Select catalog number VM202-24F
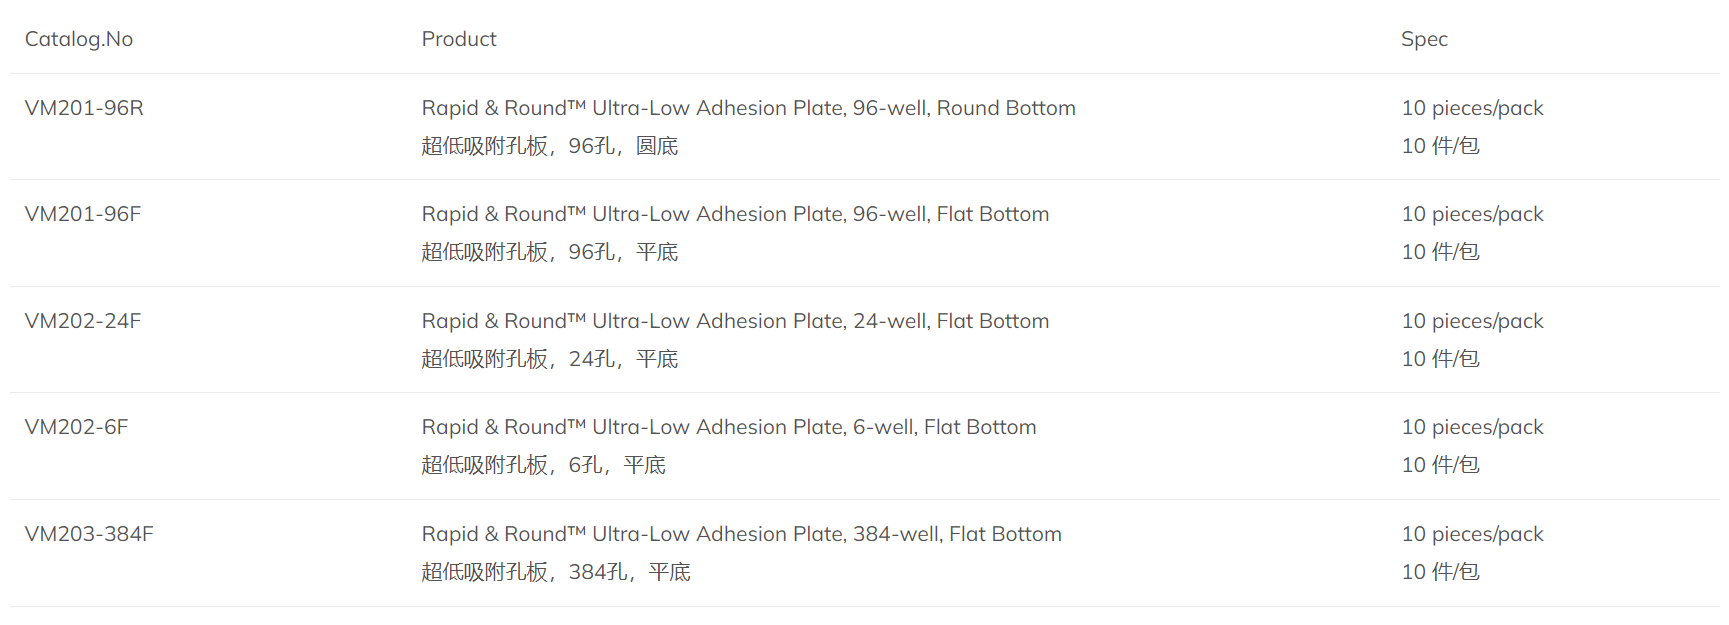Screen dimensions: 1729x625 tap(83, 321)
